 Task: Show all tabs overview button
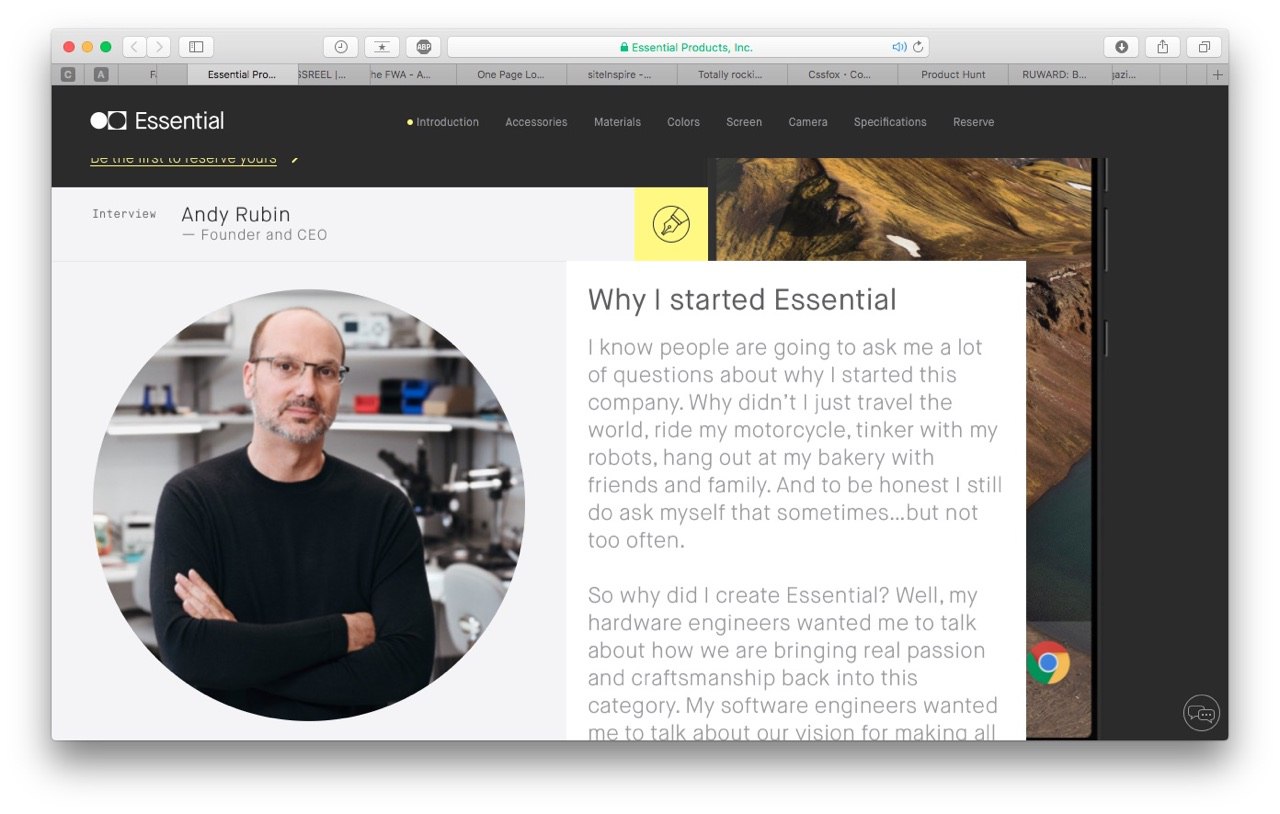click(x=1203, y=47)
